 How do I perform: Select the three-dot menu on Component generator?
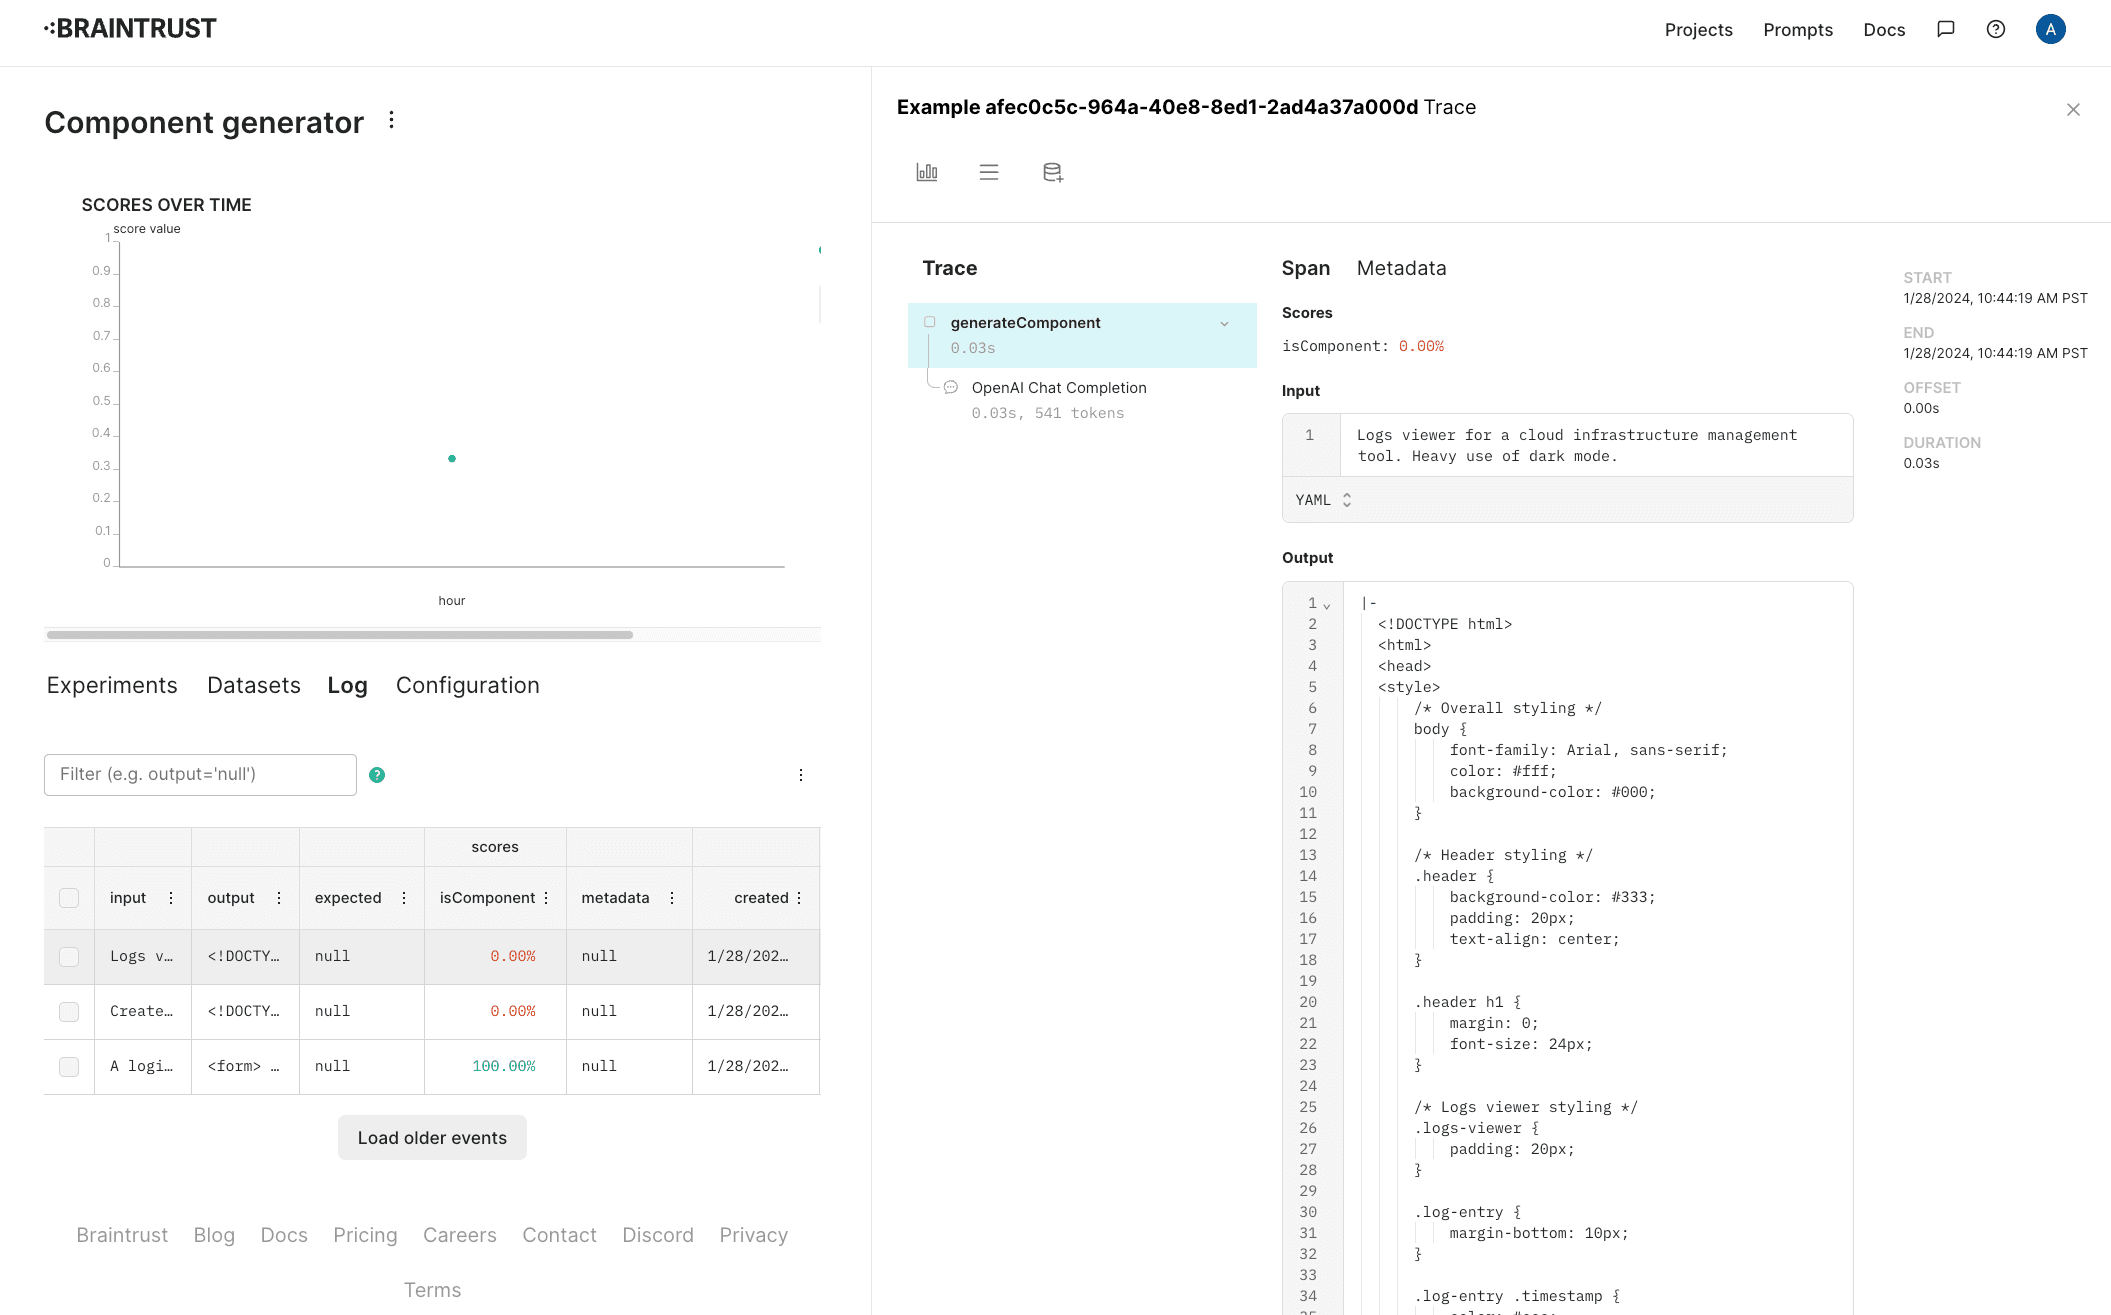[392, 123]
